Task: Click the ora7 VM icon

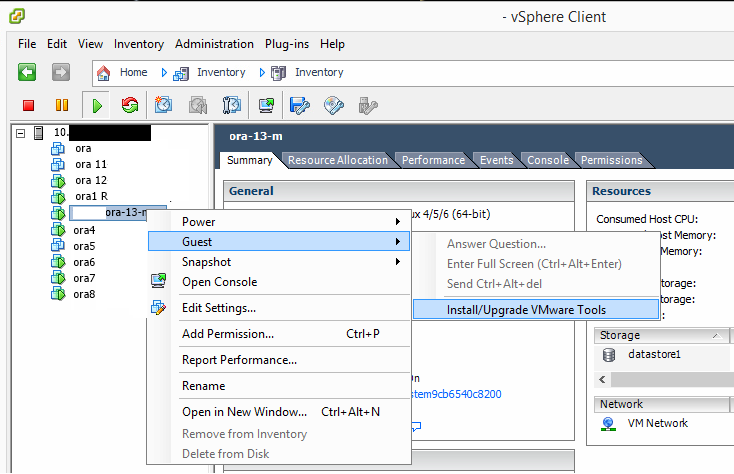Action: coord(58,278)
